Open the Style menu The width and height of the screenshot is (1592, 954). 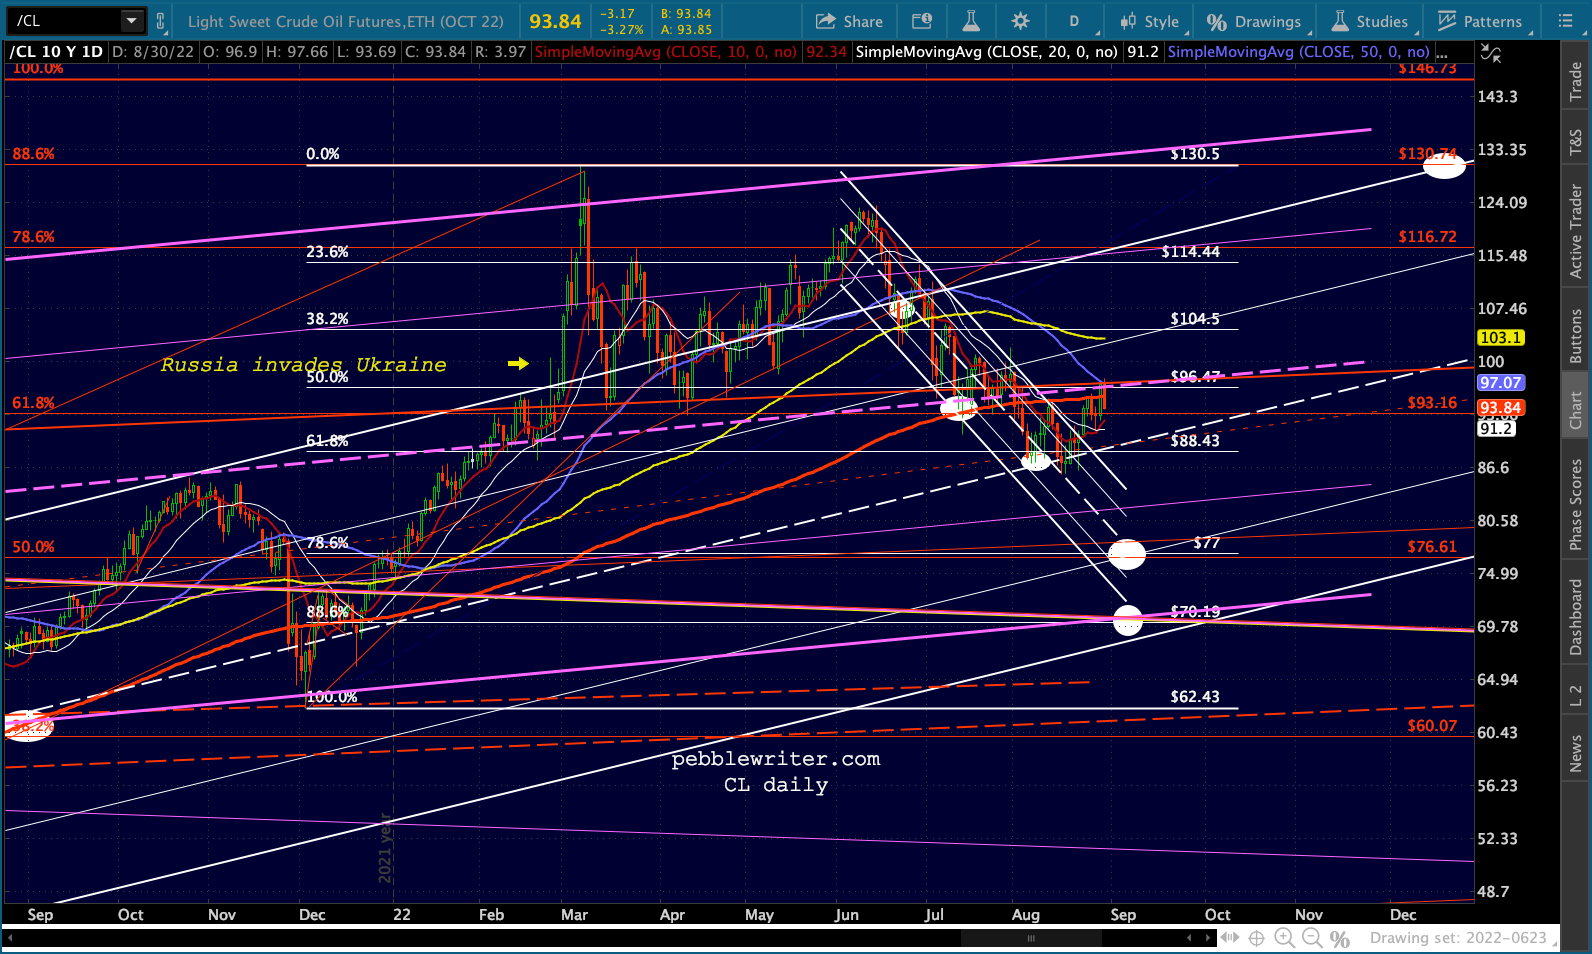(x=1149, y=21)
